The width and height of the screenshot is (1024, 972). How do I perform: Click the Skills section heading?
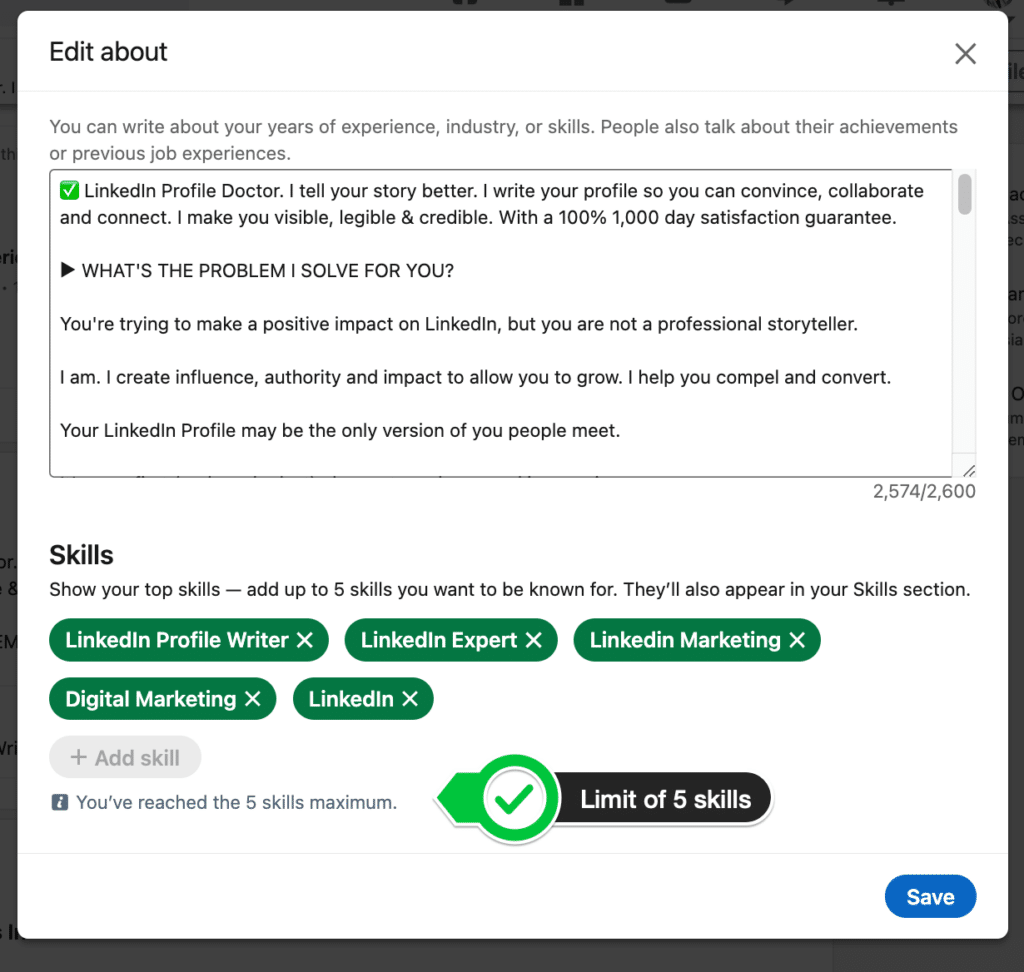click(81, 554)
